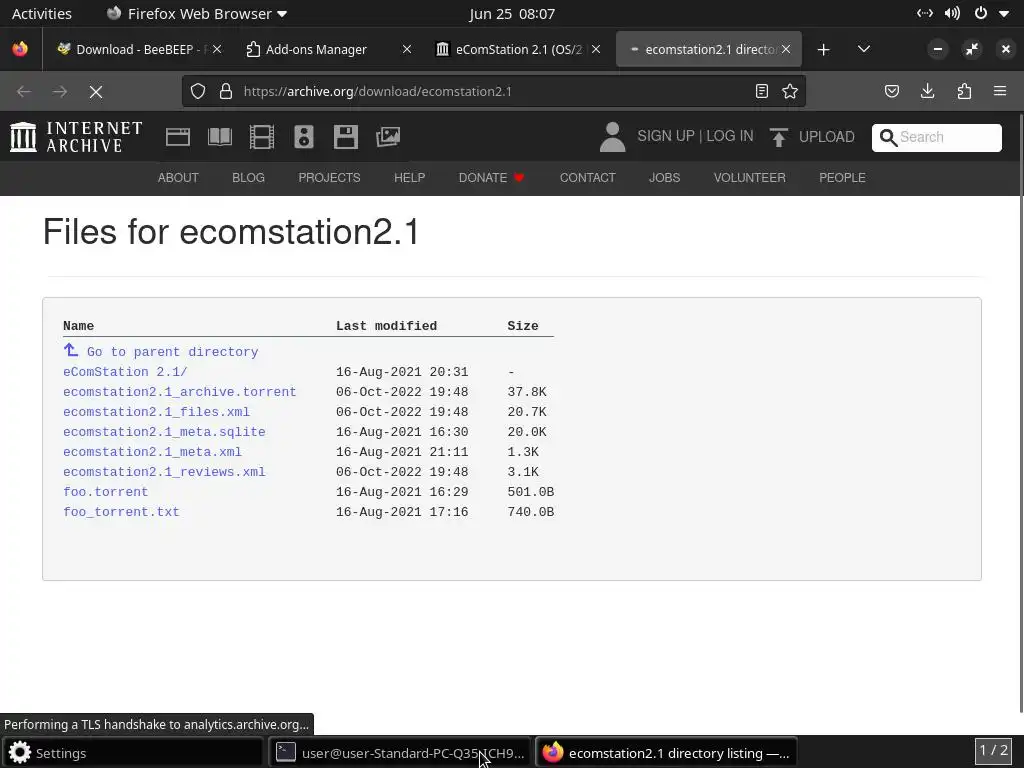This screenshot has height=768, width=1024.
Task: Switch to terminal window in taskbar
Action: pos(400,753)
